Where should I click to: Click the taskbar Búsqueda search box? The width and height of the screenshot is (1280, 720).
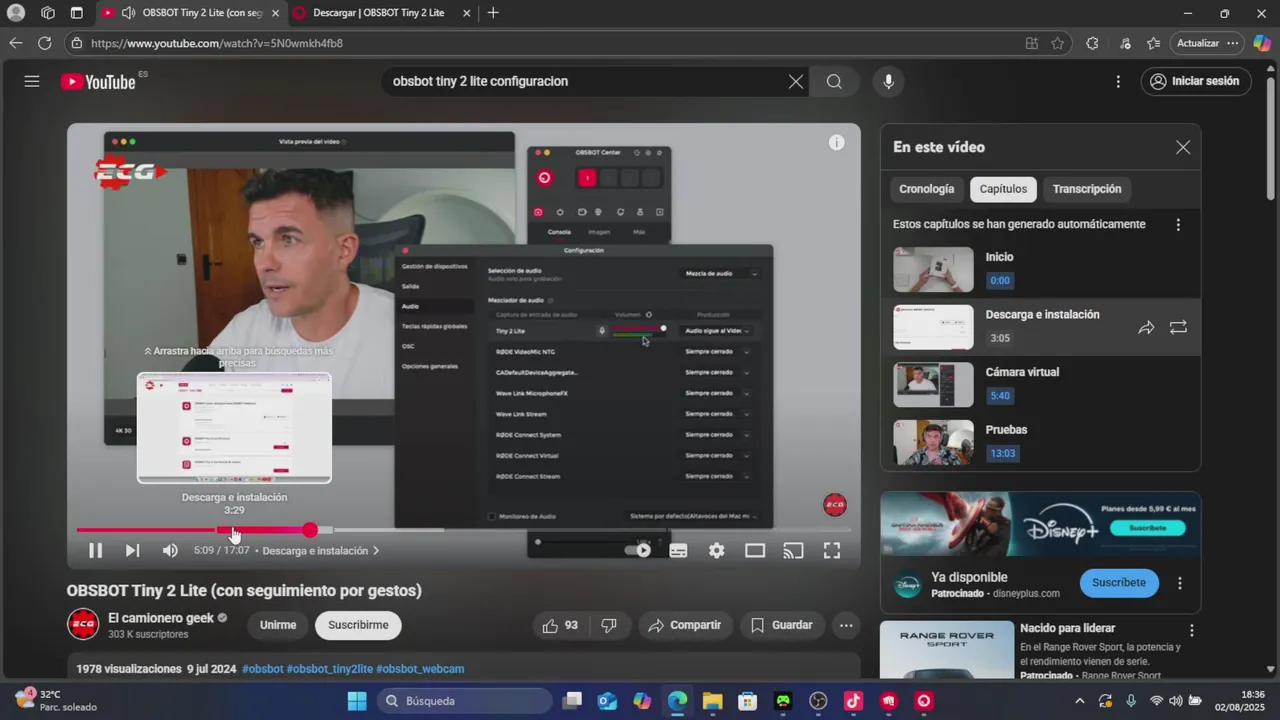coord(465,701)
